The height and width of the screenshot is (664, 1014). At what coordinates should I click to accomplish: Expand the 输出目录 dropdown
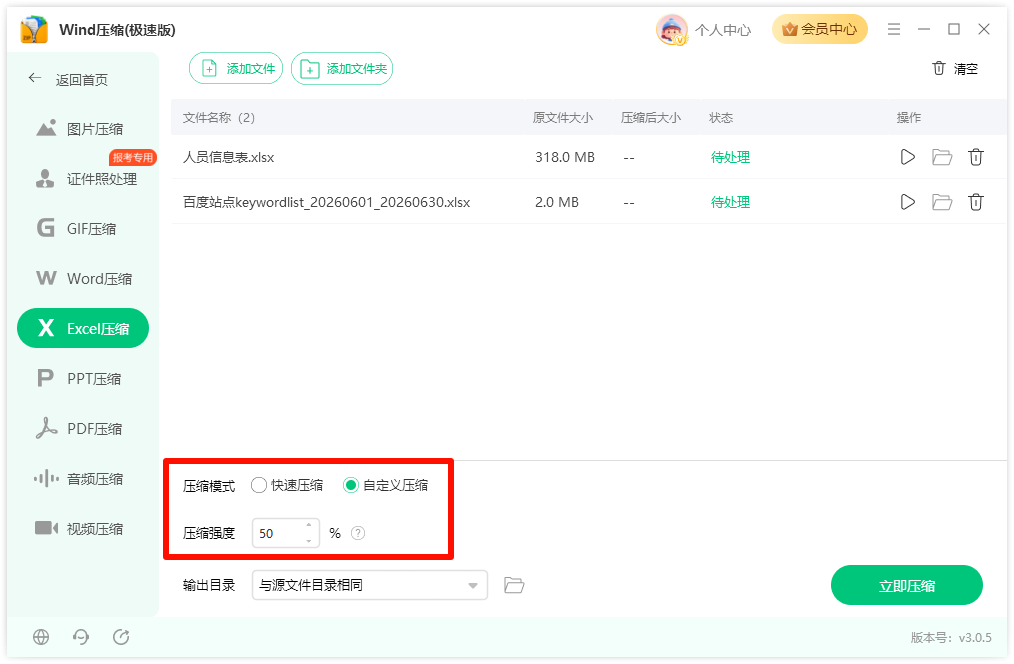(x=369, y=585)
